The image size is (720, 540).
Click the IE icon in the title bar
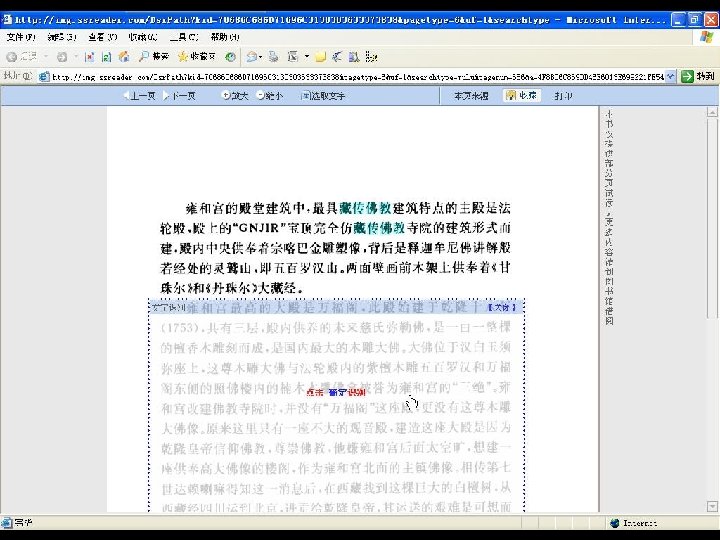point(7,19)
